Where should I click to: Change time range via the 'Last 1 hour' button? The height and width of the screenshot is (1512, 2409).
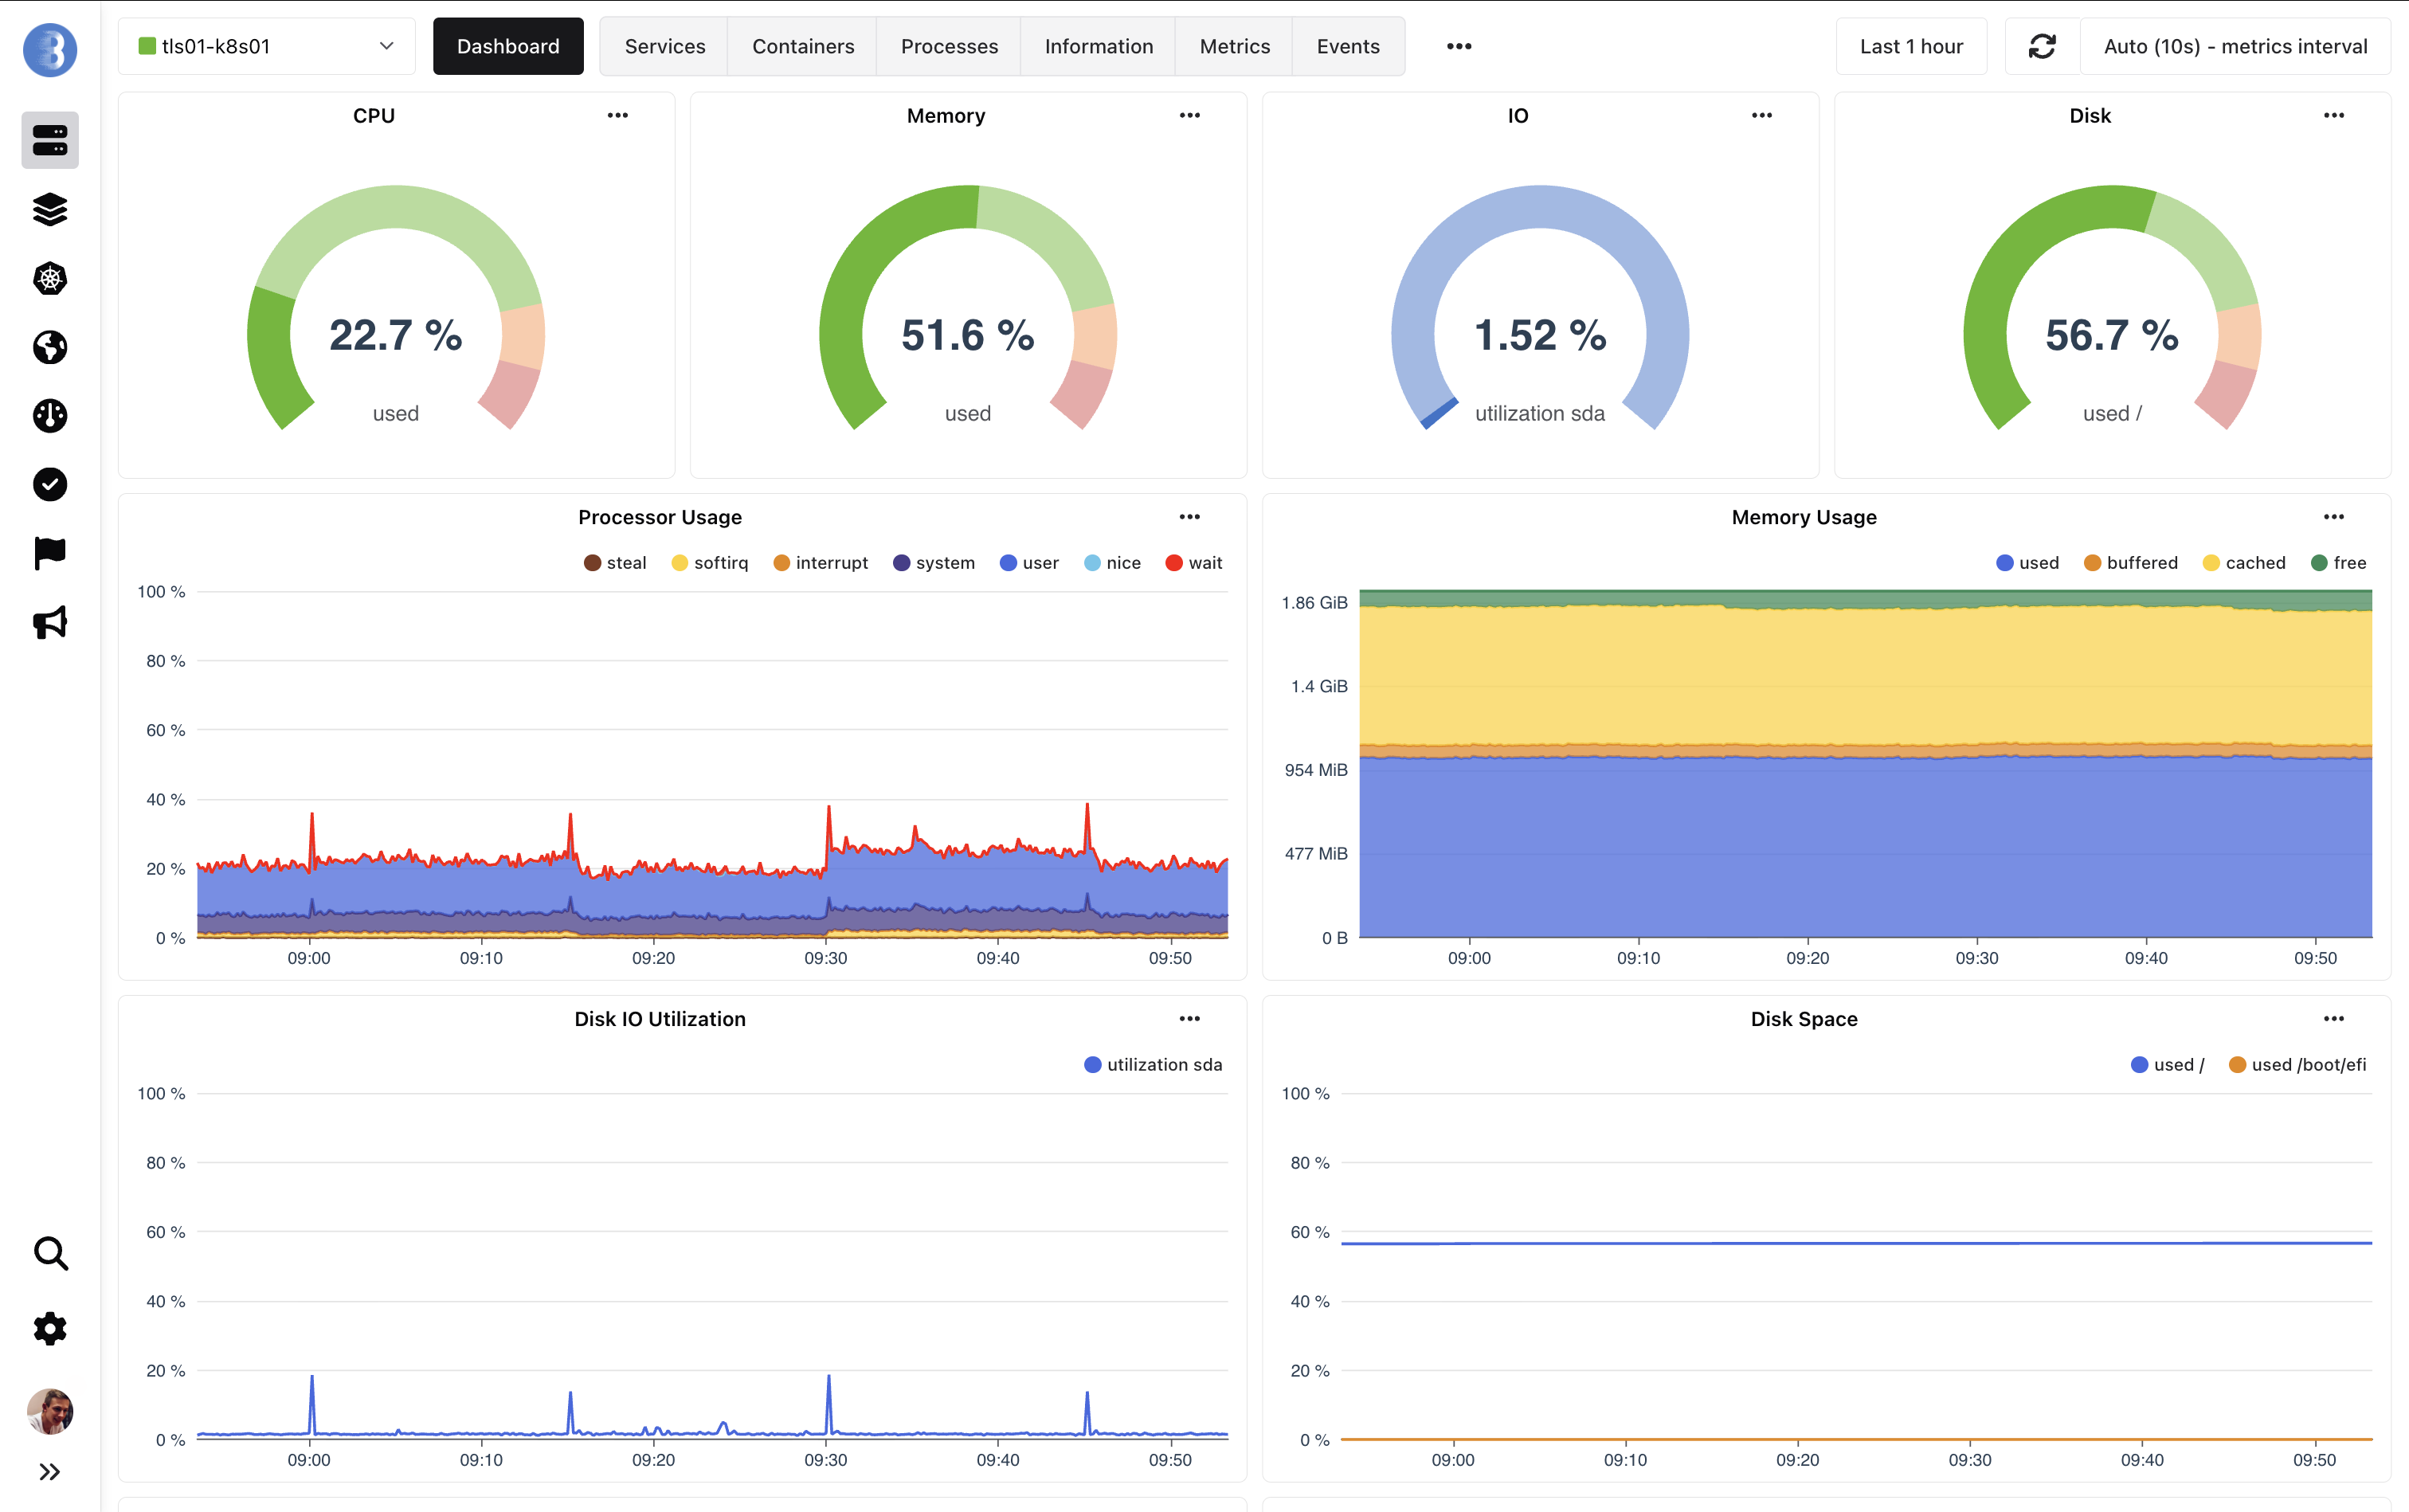coord(1910,45)
